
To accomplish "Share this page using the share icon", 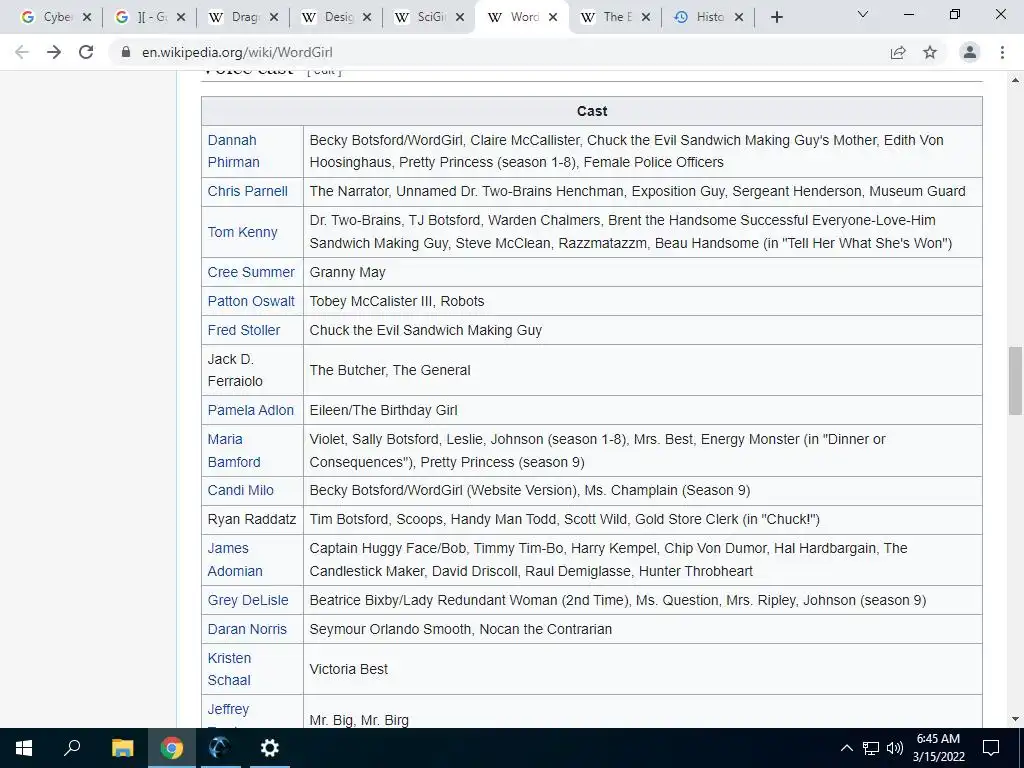I will [898, 52].
